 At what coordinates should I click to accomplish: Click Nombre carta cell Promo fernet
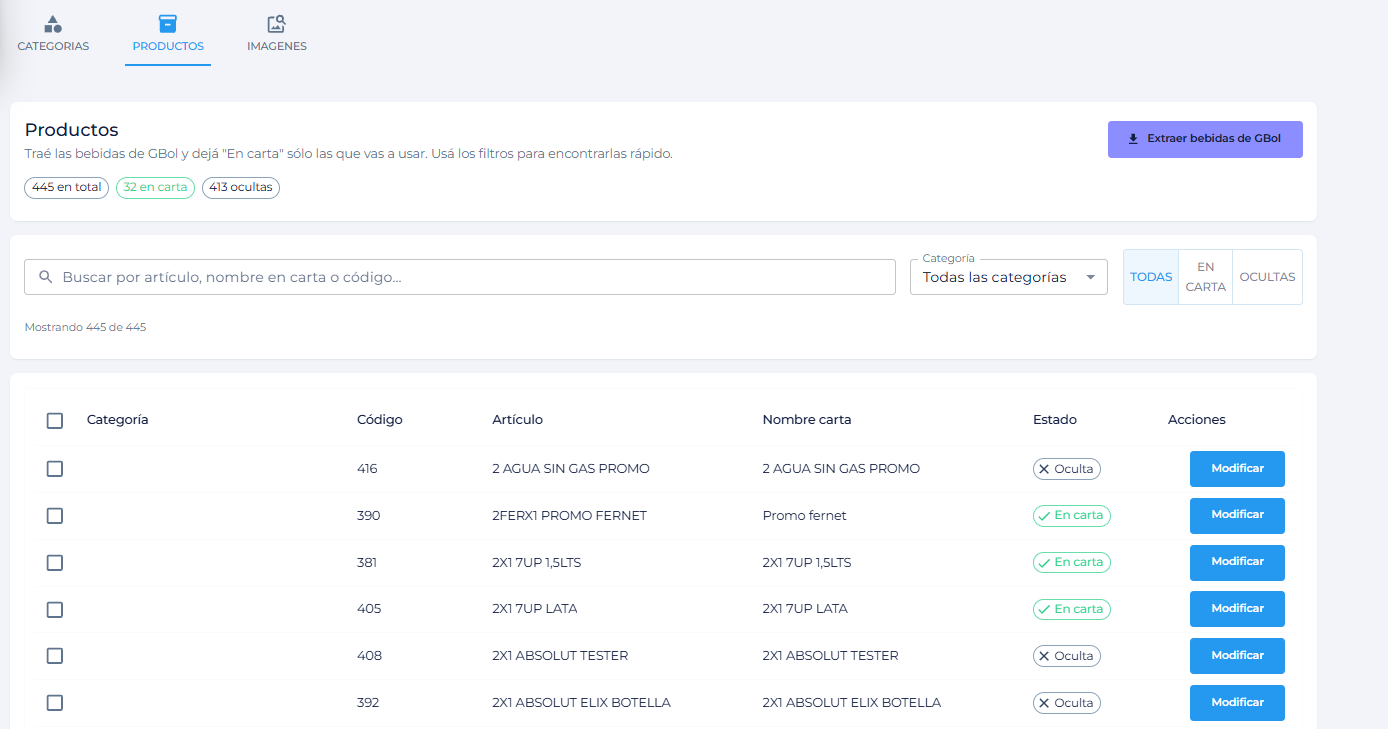tap(804, 516)
